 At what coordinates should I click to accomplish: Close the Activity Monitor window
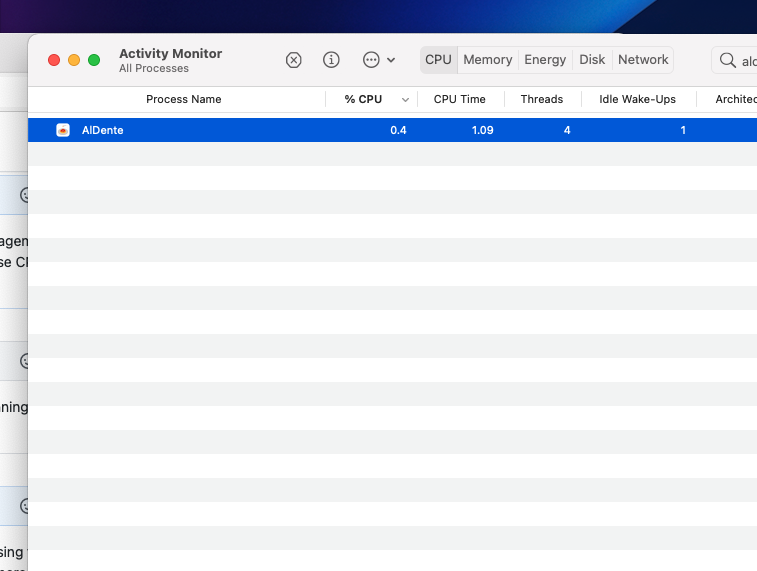[54, 60]
